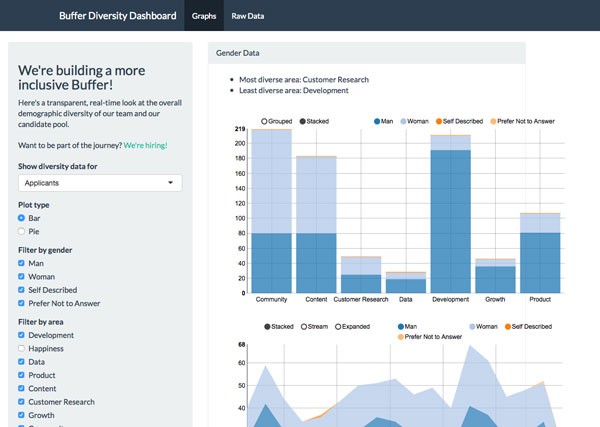
Task: Select Expanded mode for area chart
Action: click(352, 327)
